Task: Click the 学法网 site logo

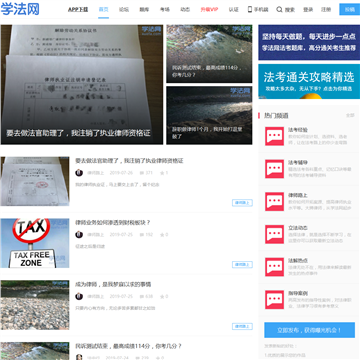Action: [20, 9]
